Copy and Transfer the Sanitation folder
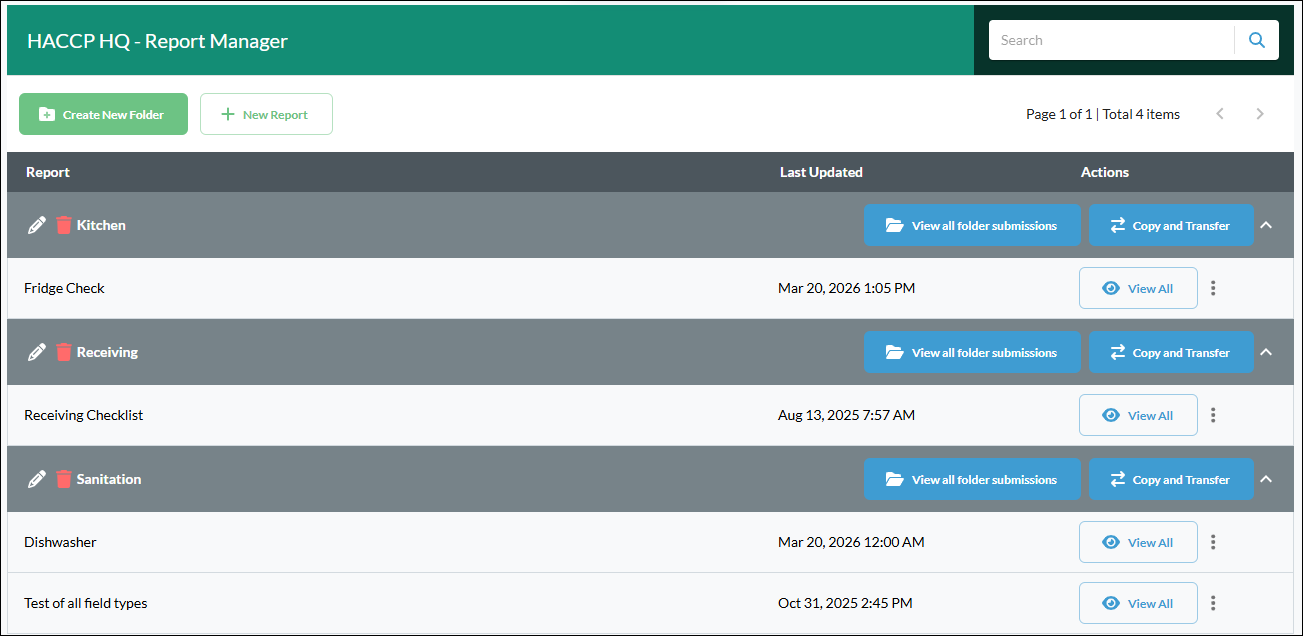 1171,479
